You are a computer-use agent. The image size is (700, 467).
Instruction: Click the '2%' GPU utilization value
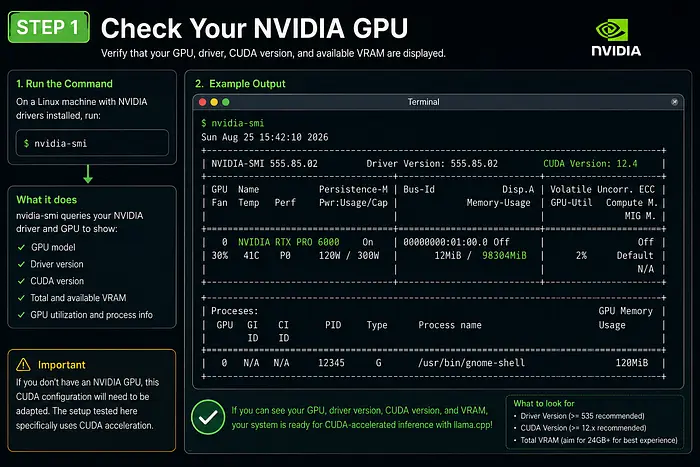click(x=581, y=255)
